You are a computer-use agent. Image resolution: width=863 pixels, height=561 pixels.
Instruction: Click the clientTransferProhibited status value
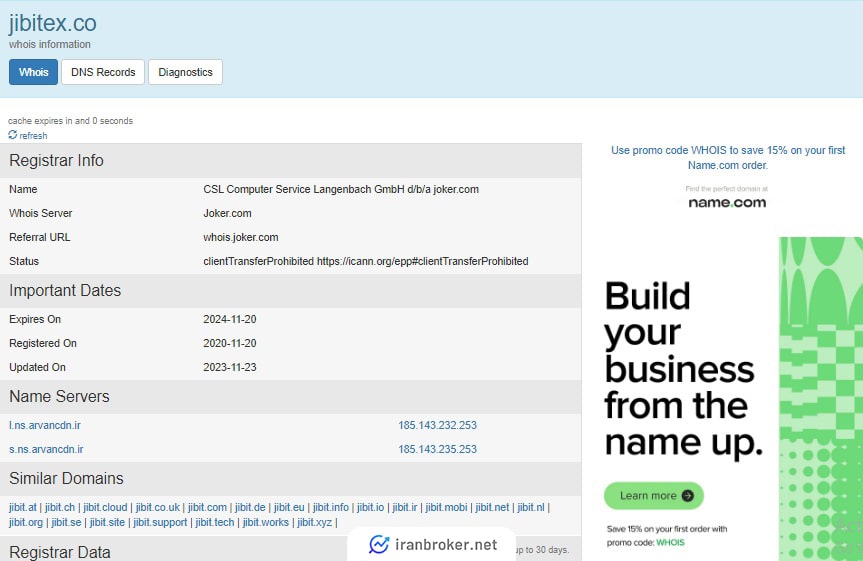tap(365, 261)
